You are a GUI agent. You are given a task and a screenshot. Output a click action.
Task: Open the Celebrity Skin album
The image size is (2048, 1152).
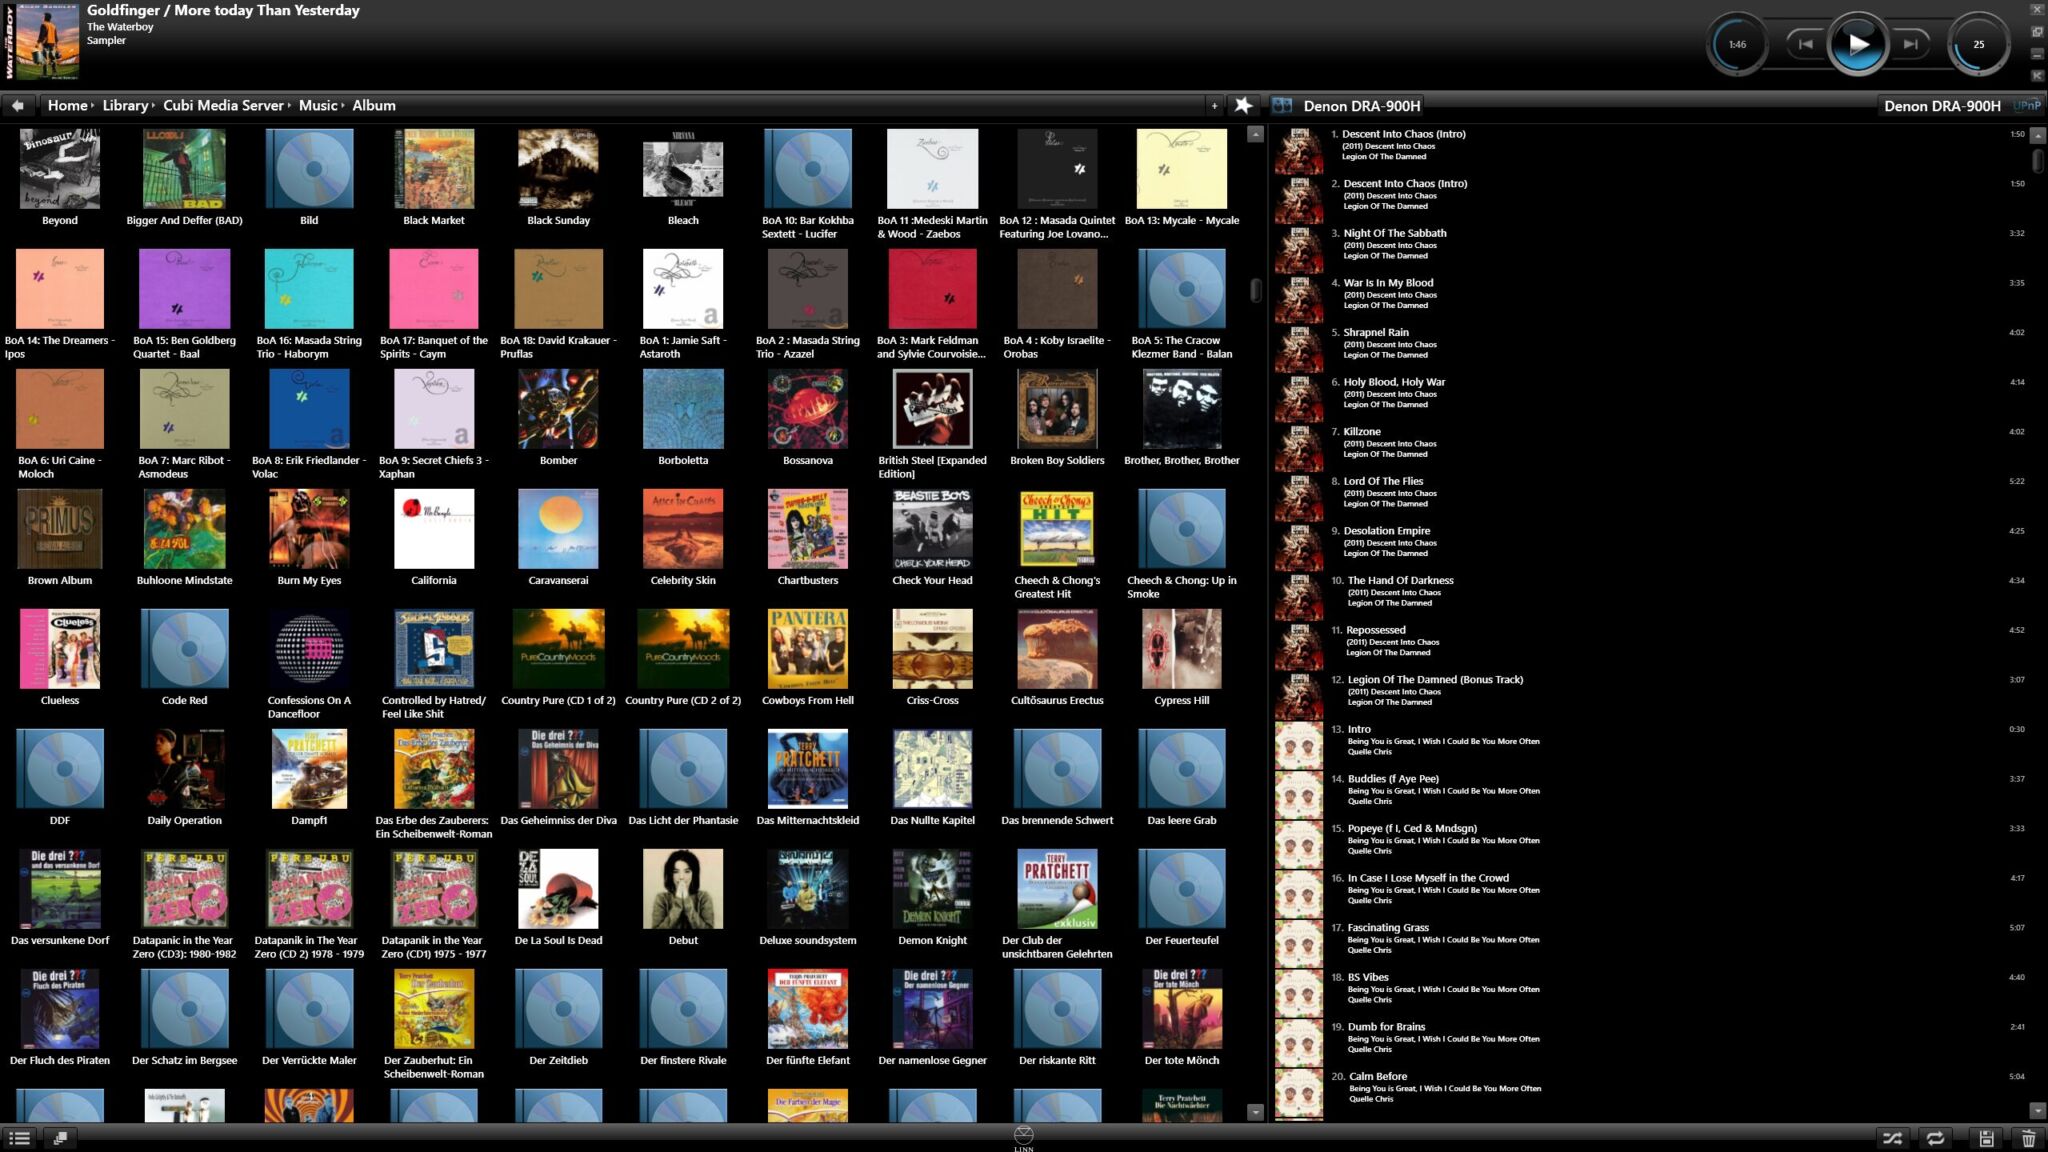click(683, 538)
